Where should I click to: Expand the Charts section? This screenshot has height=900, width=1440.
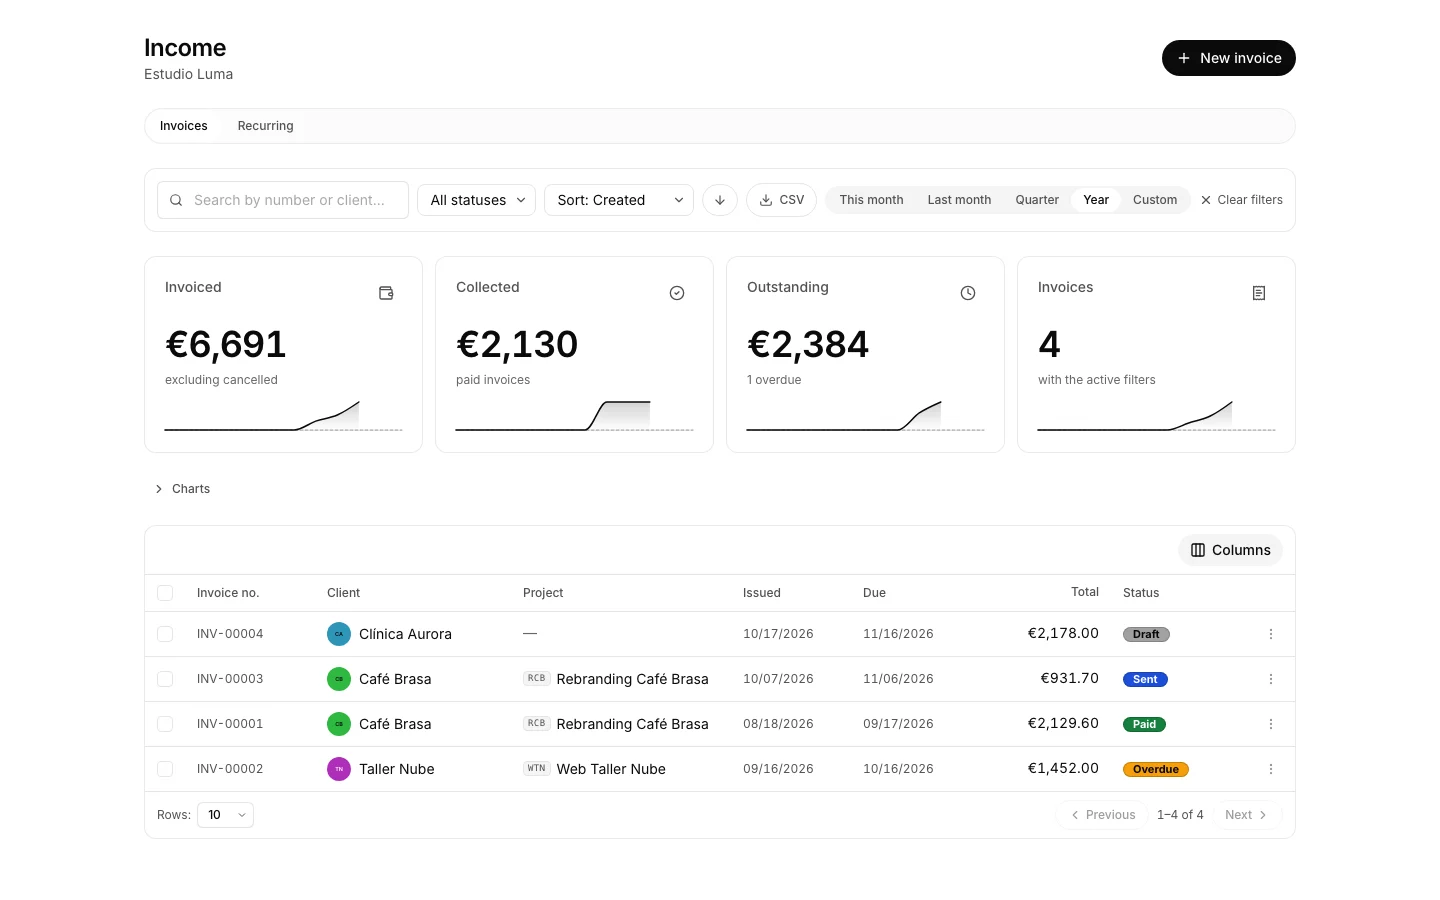pos(182,489)
